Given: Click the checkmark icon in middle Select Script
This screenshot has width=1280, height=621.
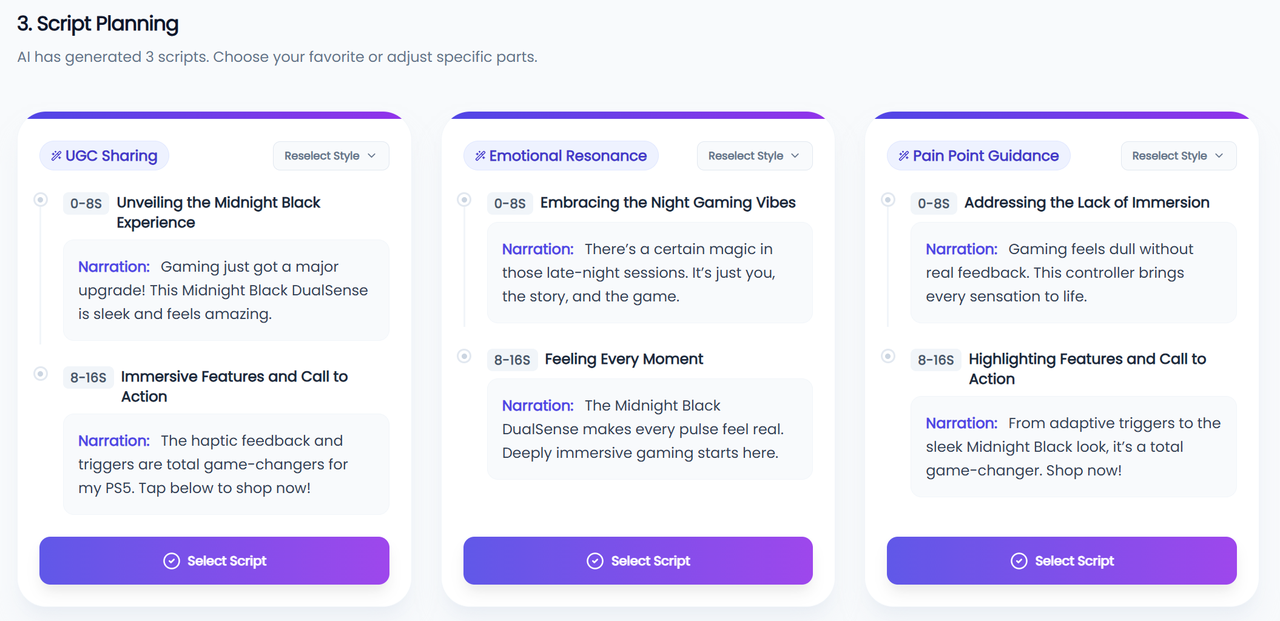Looking at the screenshot, I should click(595, 561).
